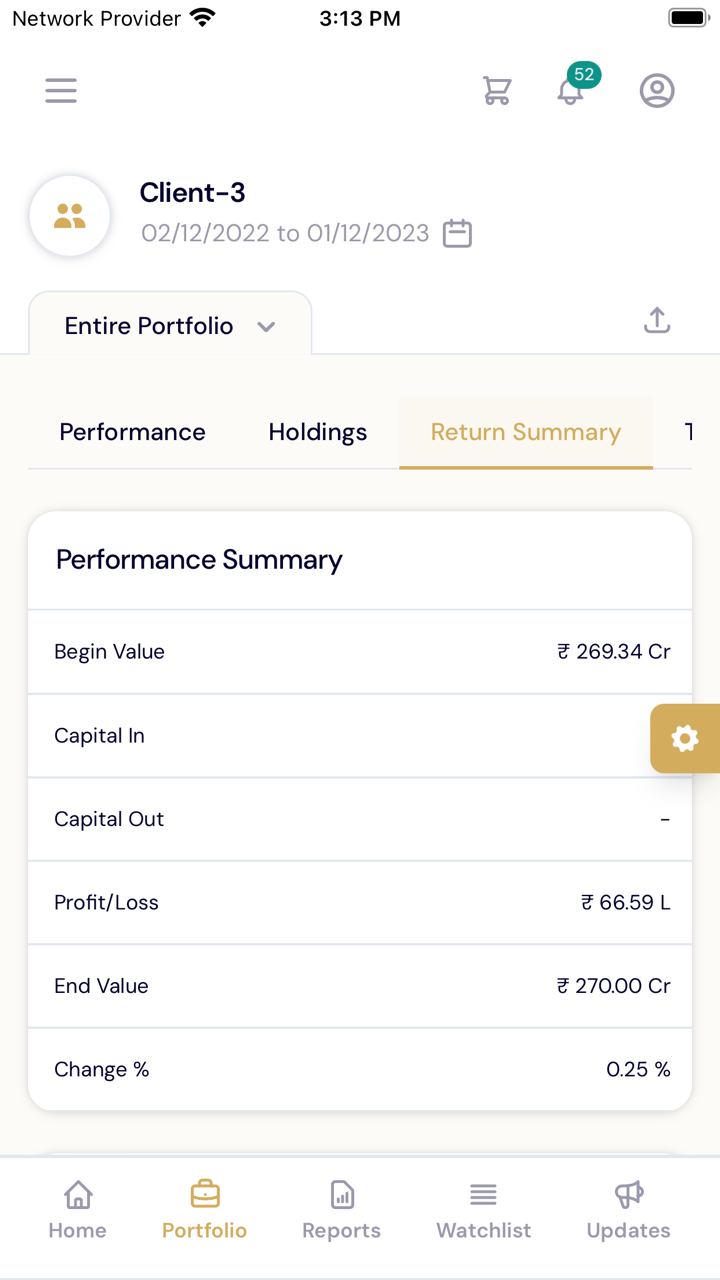Open the date range calendar picker
720x1280 pixels.
pos(457,233)
